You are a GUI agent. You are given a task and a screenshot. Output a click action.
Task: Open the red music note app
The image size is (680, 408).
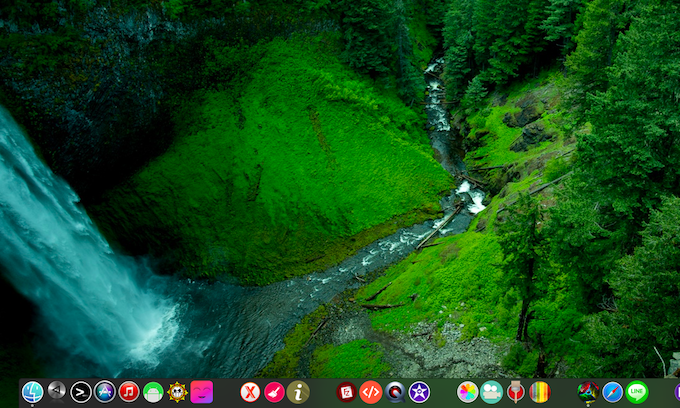coord(129,392)
